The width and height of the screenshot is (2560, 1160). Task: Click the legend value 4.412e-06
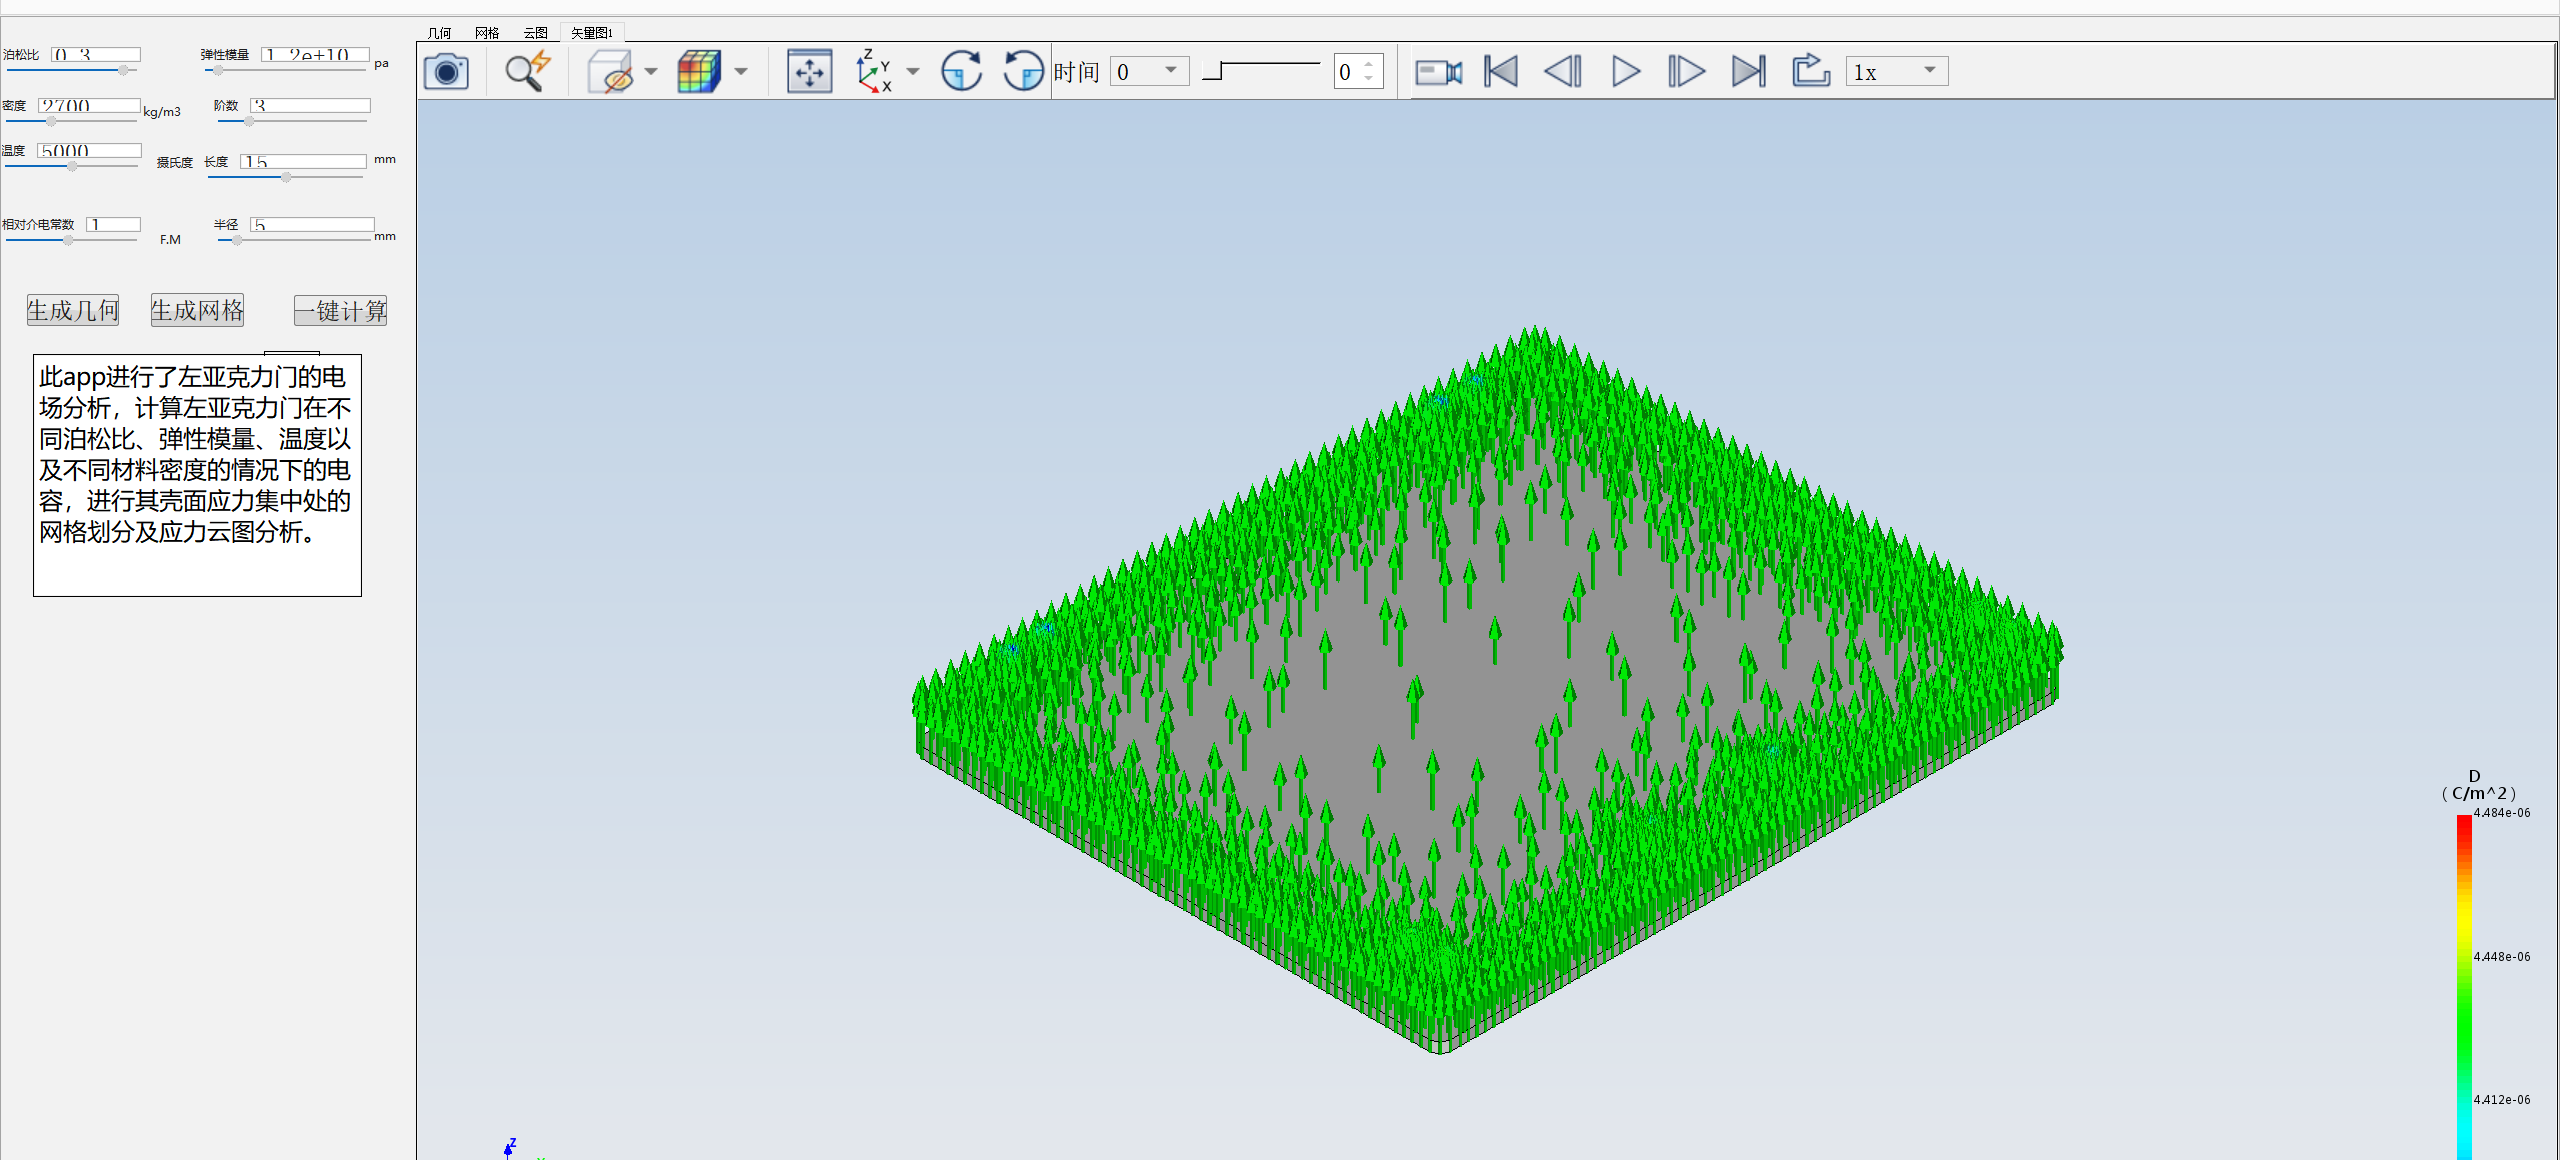click(x=2502, y=1100)
